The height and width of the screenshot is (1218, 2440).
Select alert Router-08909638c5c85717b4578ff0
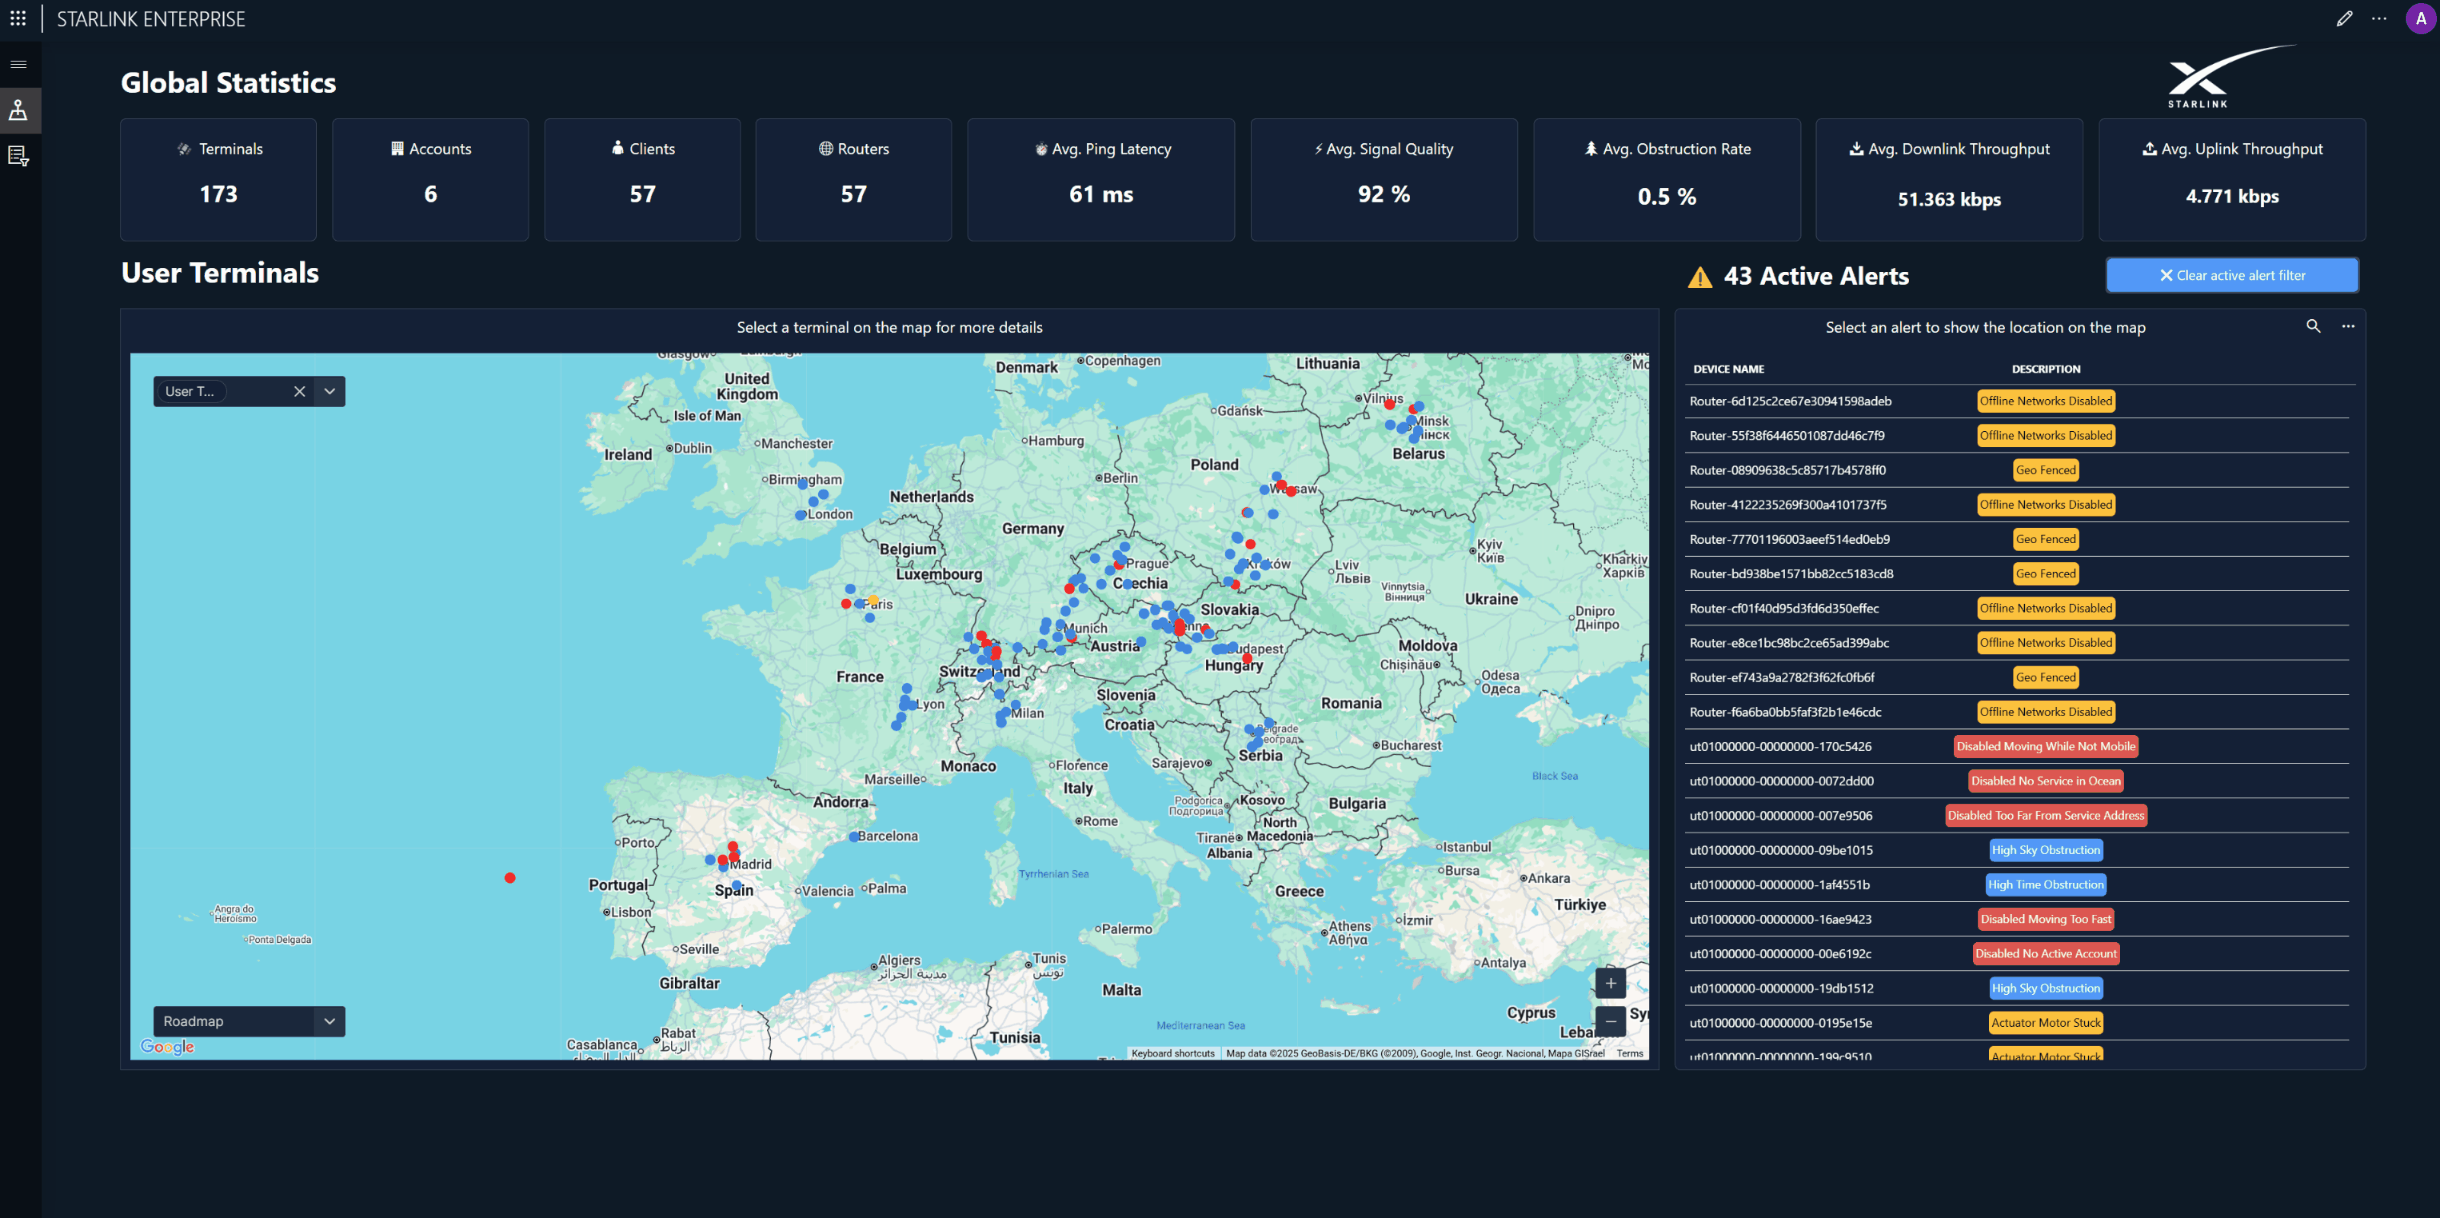point(2019,470)
